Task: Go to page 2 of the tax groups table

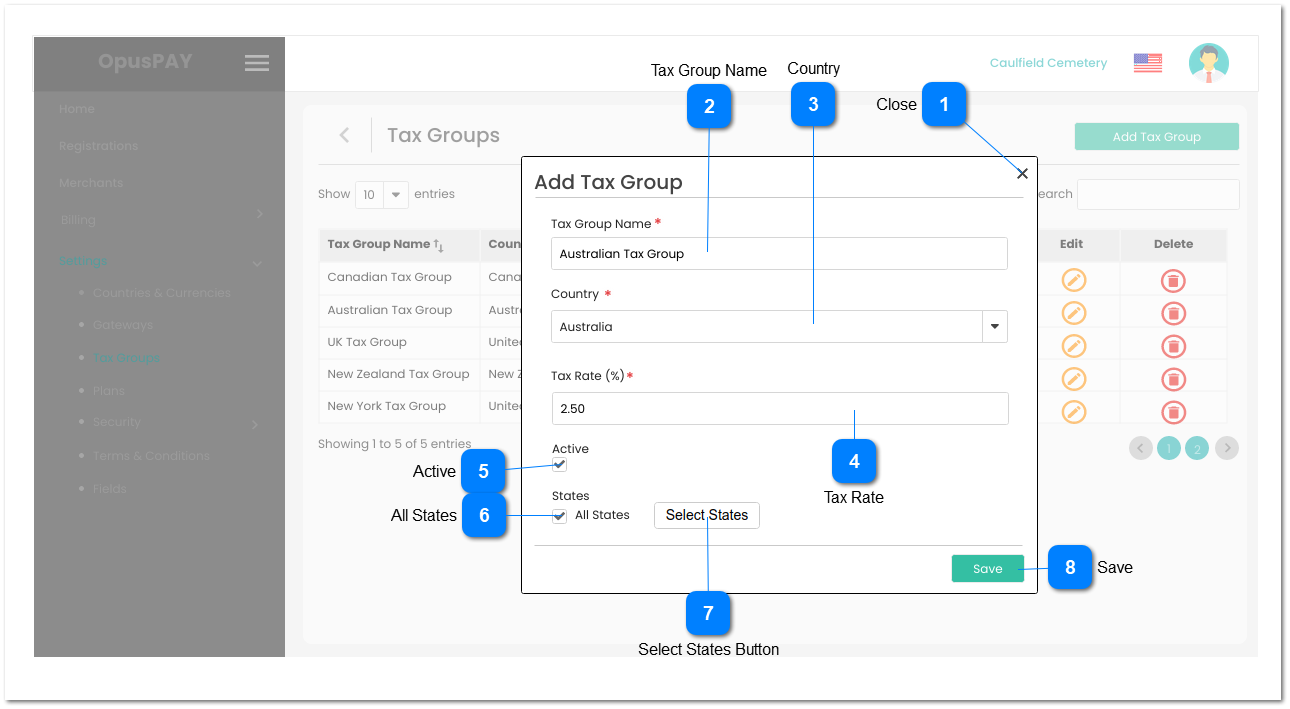Action: [1197, 448]
